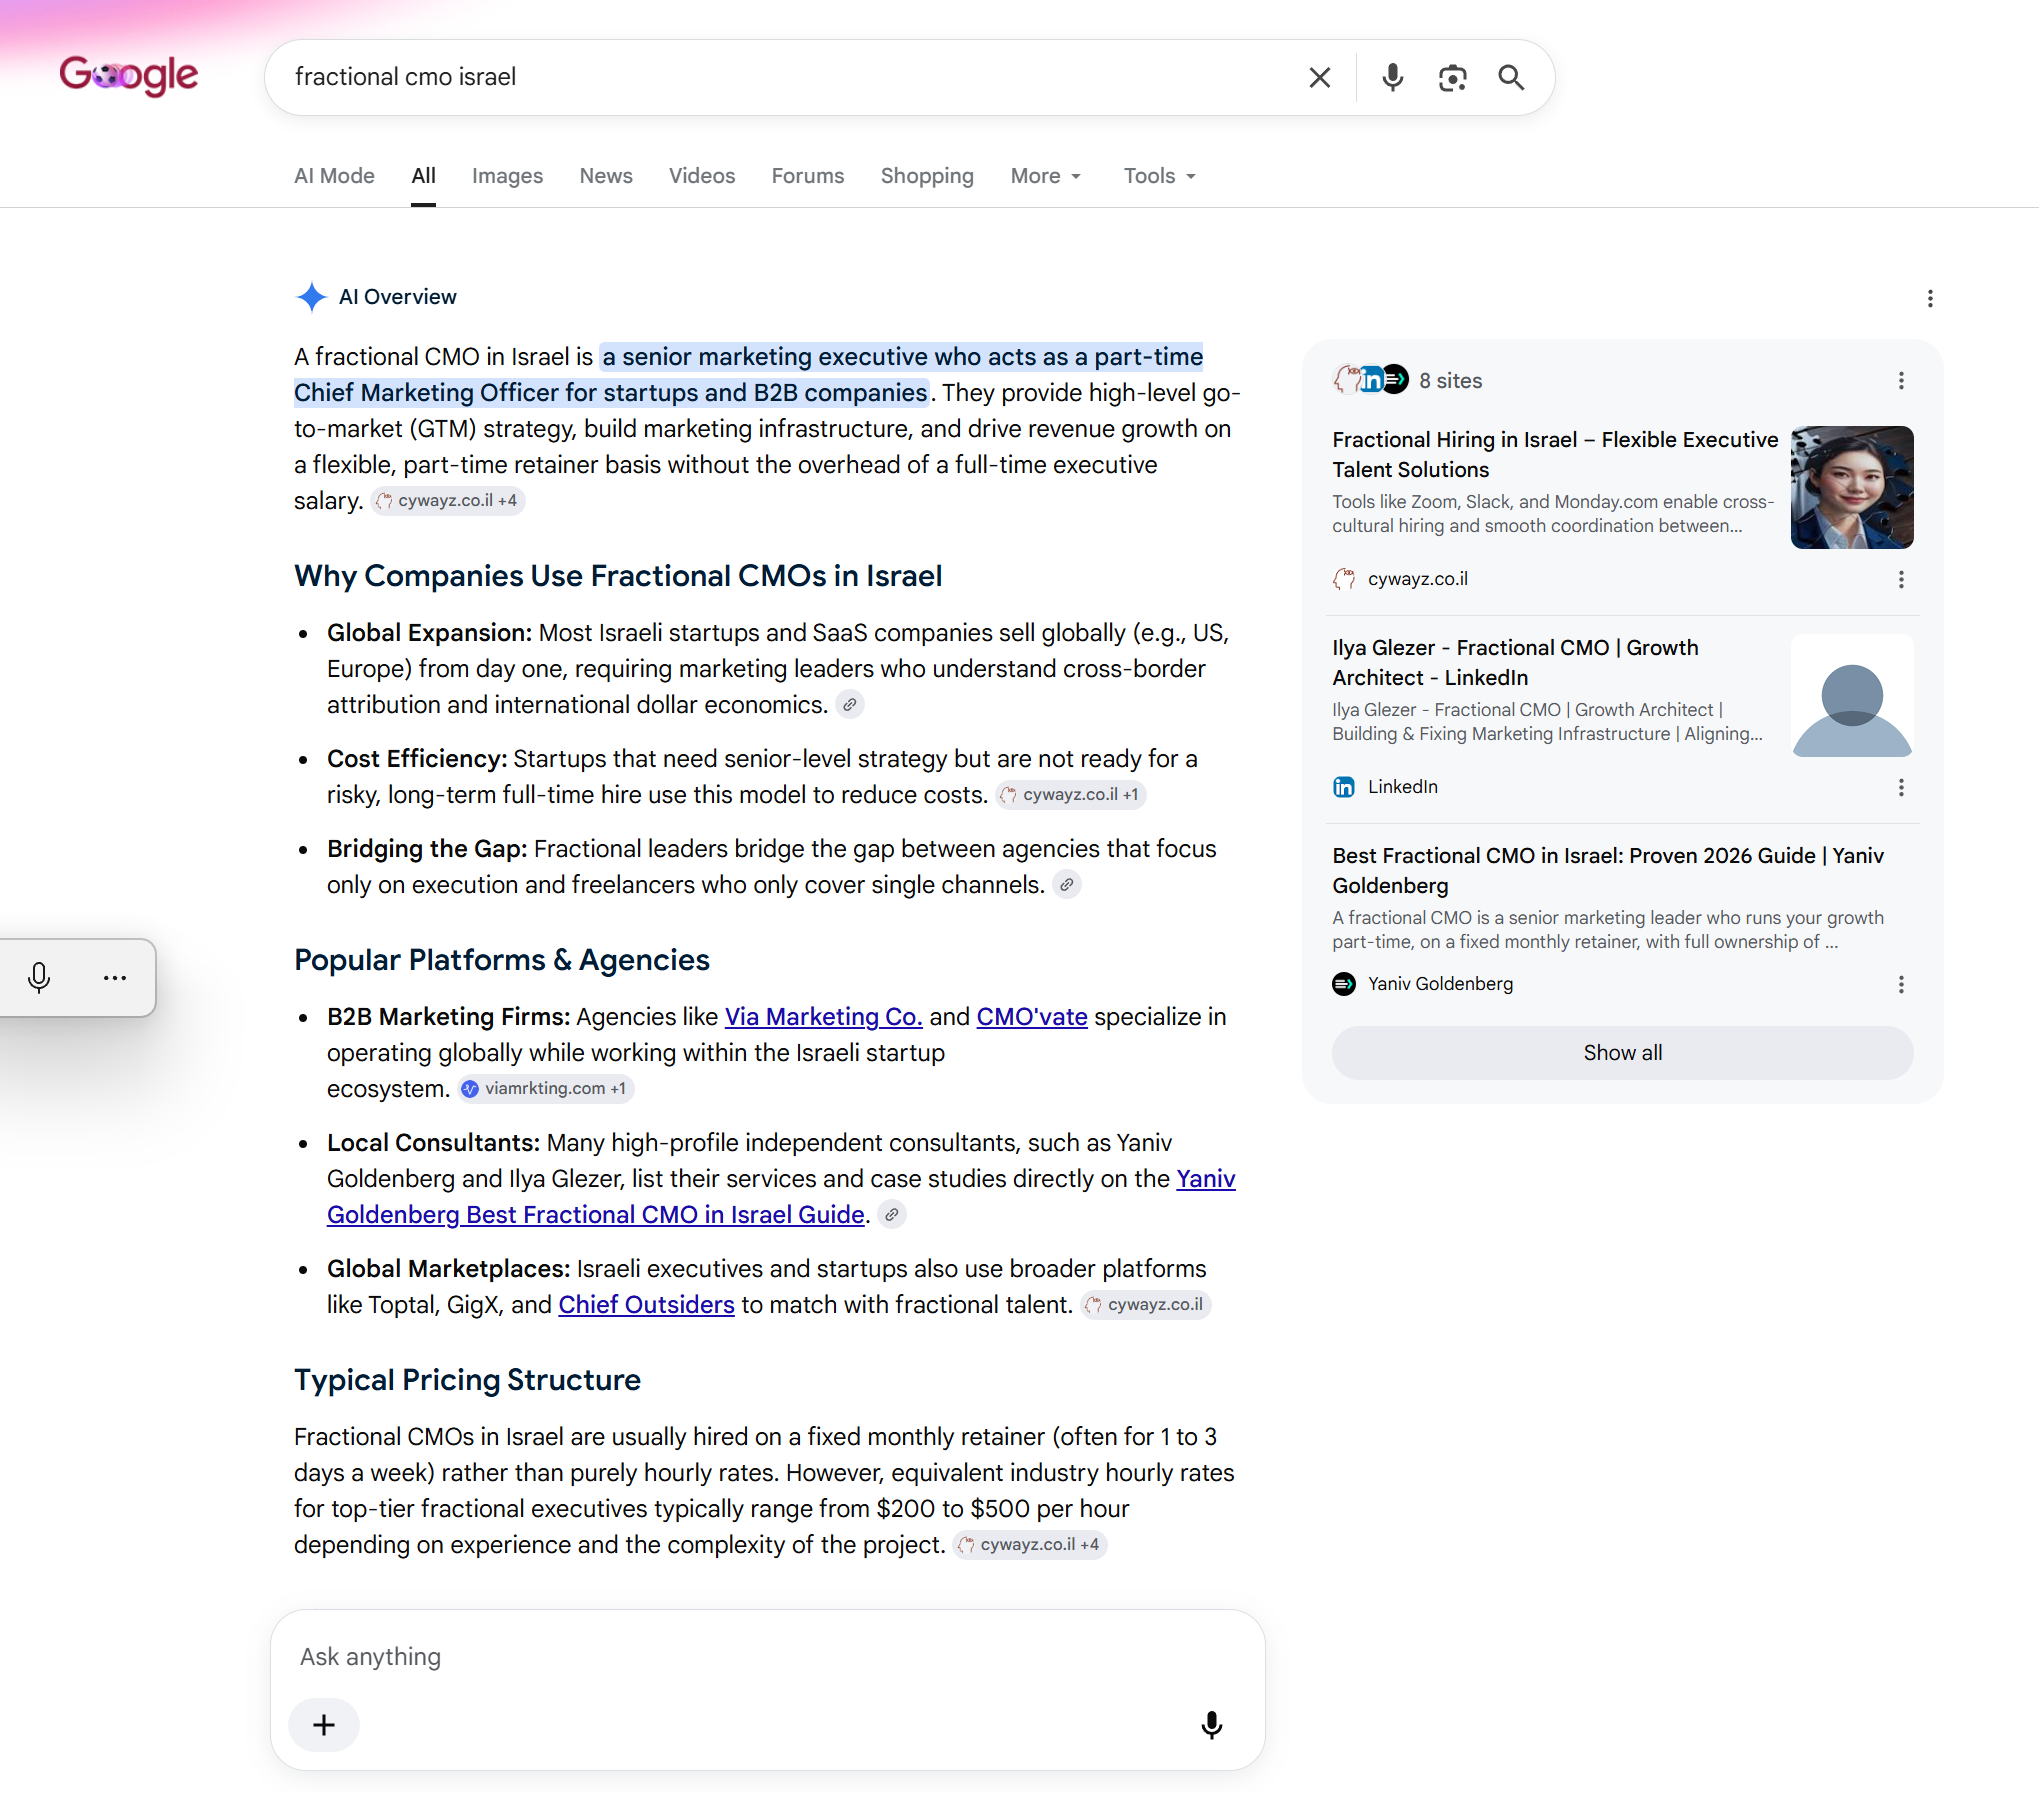2039x1793 pixels.
Task: Click Show all sources button
Action: [1622, 1052]
